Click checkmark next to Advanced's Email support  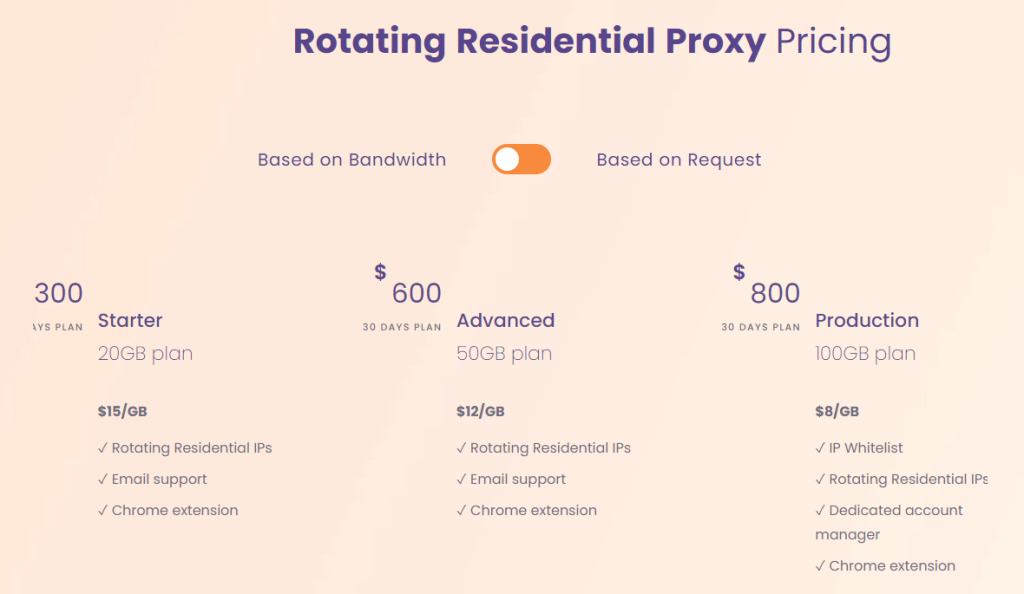pos(461,480)
